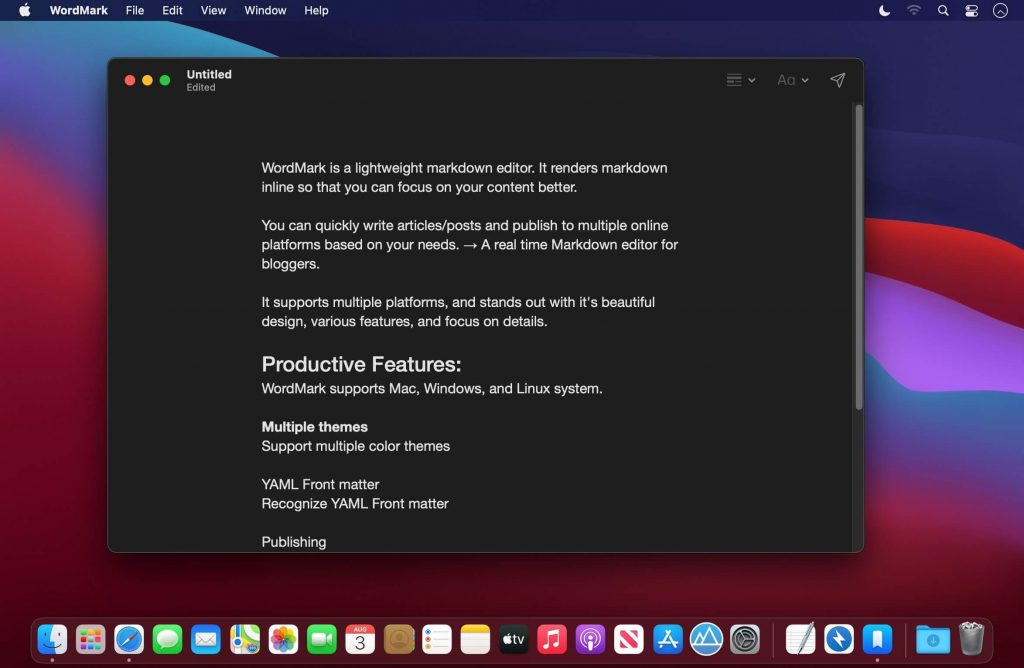Click the Wi-Fi status icon
The height and width of the screenshot is (668, 1024).
(914, 11)
